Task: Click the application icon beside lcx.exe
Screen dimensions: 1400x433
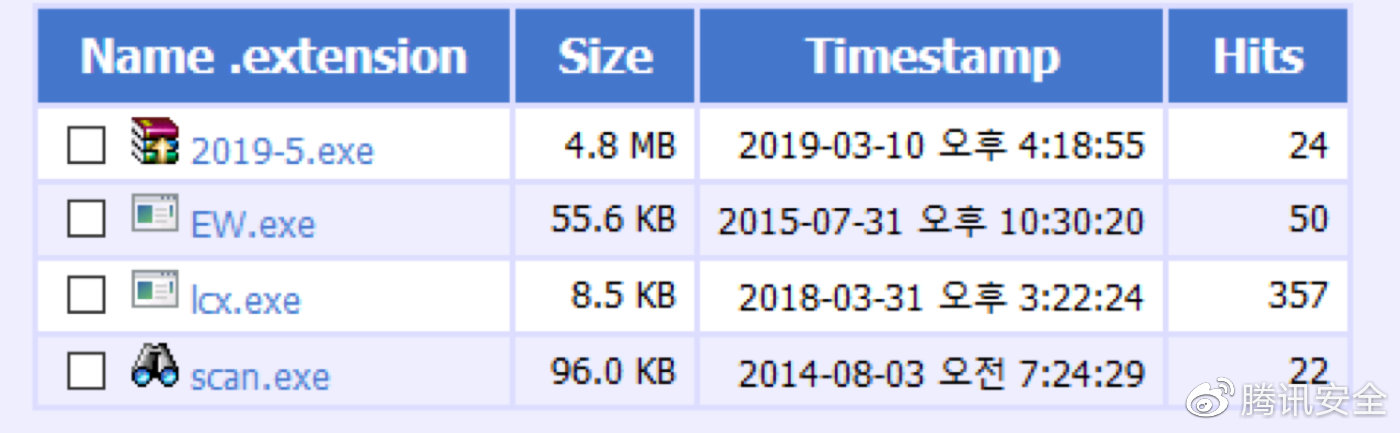Action: point(155,289)
